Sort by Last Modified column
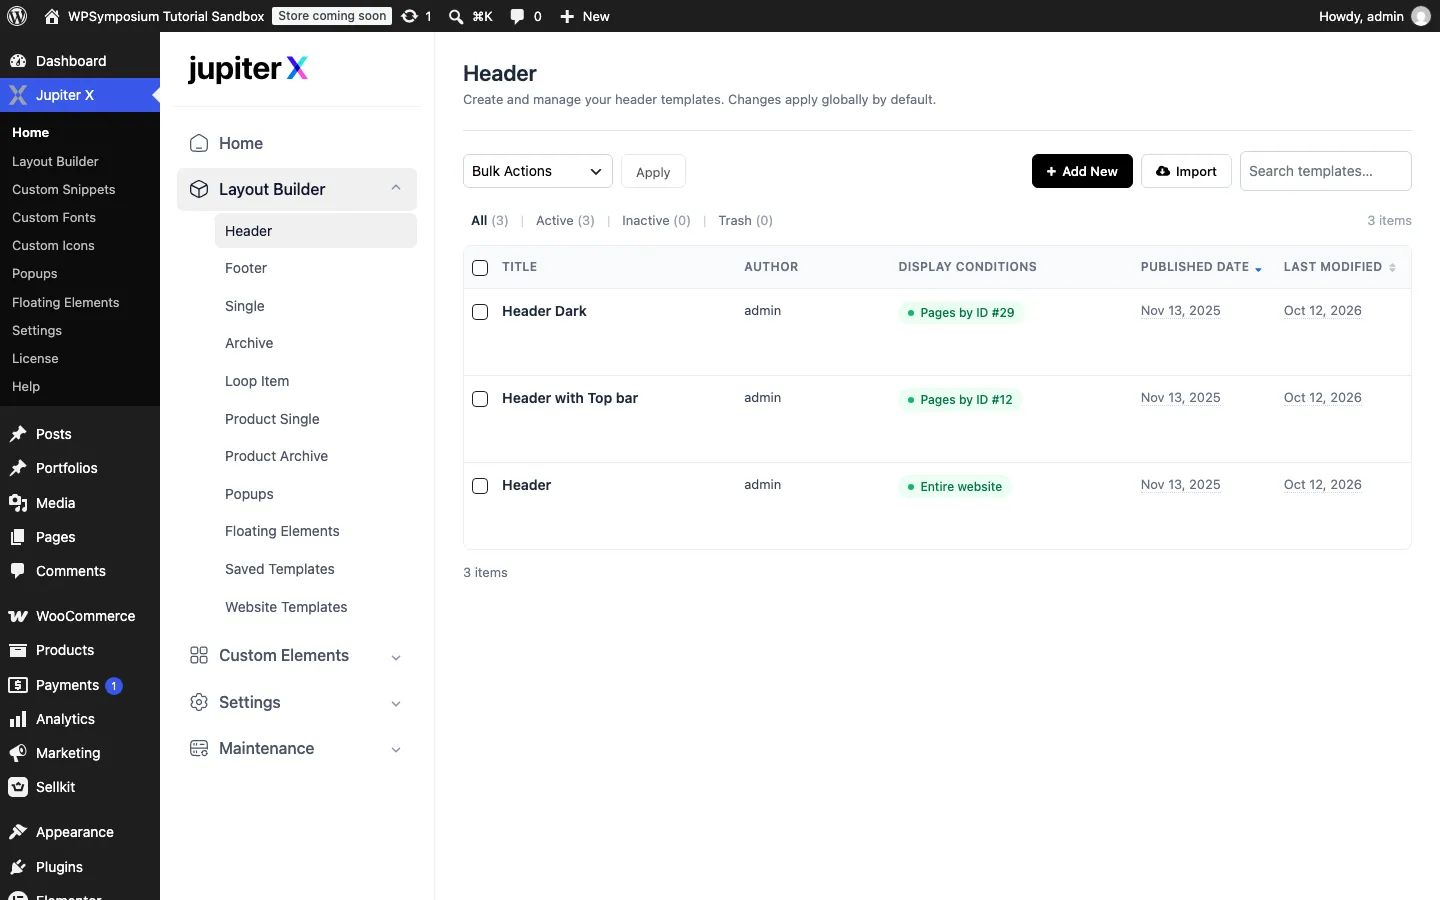Image resolution: width=1440 pixels, height=900 pixels. [x=1339, y=267]
